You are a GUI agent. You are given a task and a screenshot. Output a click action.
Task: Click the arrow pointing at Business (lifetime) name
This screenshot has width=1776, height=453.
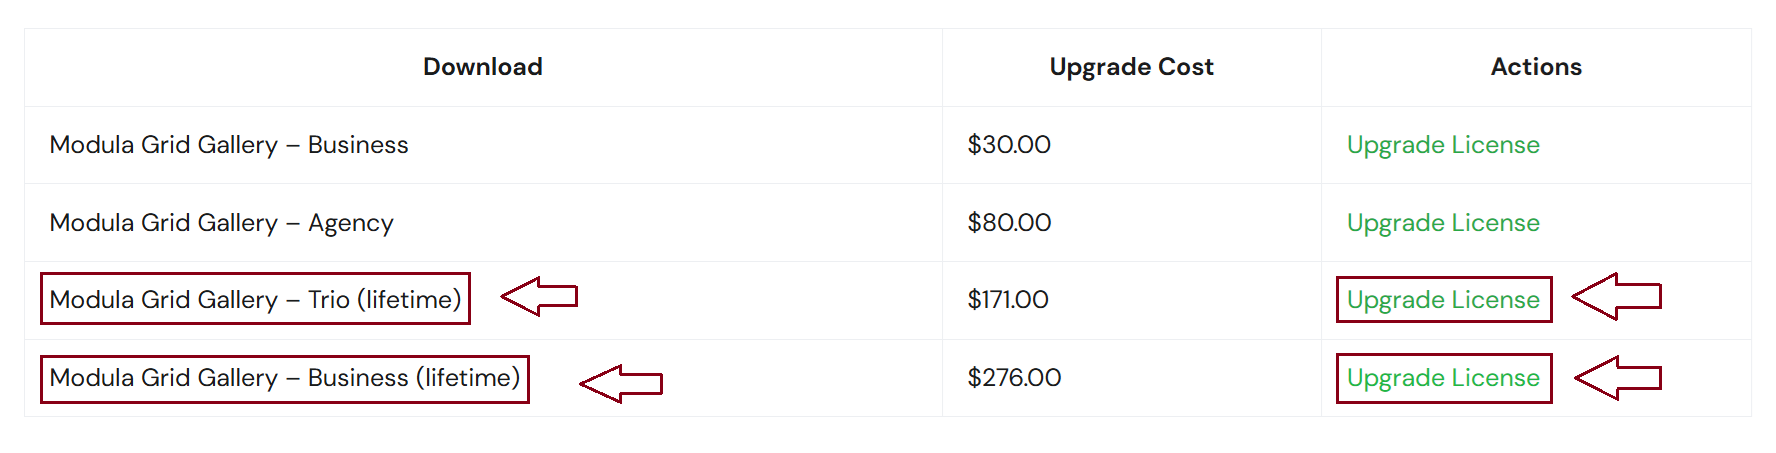click(x=621, y=384)
